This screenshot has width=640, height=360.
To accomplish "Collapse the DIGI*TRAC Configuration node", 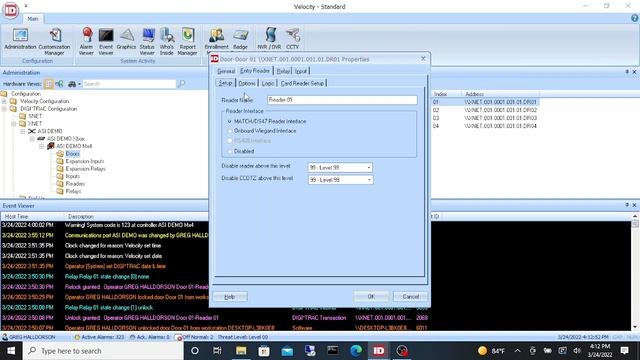I will tap(4, 109).
